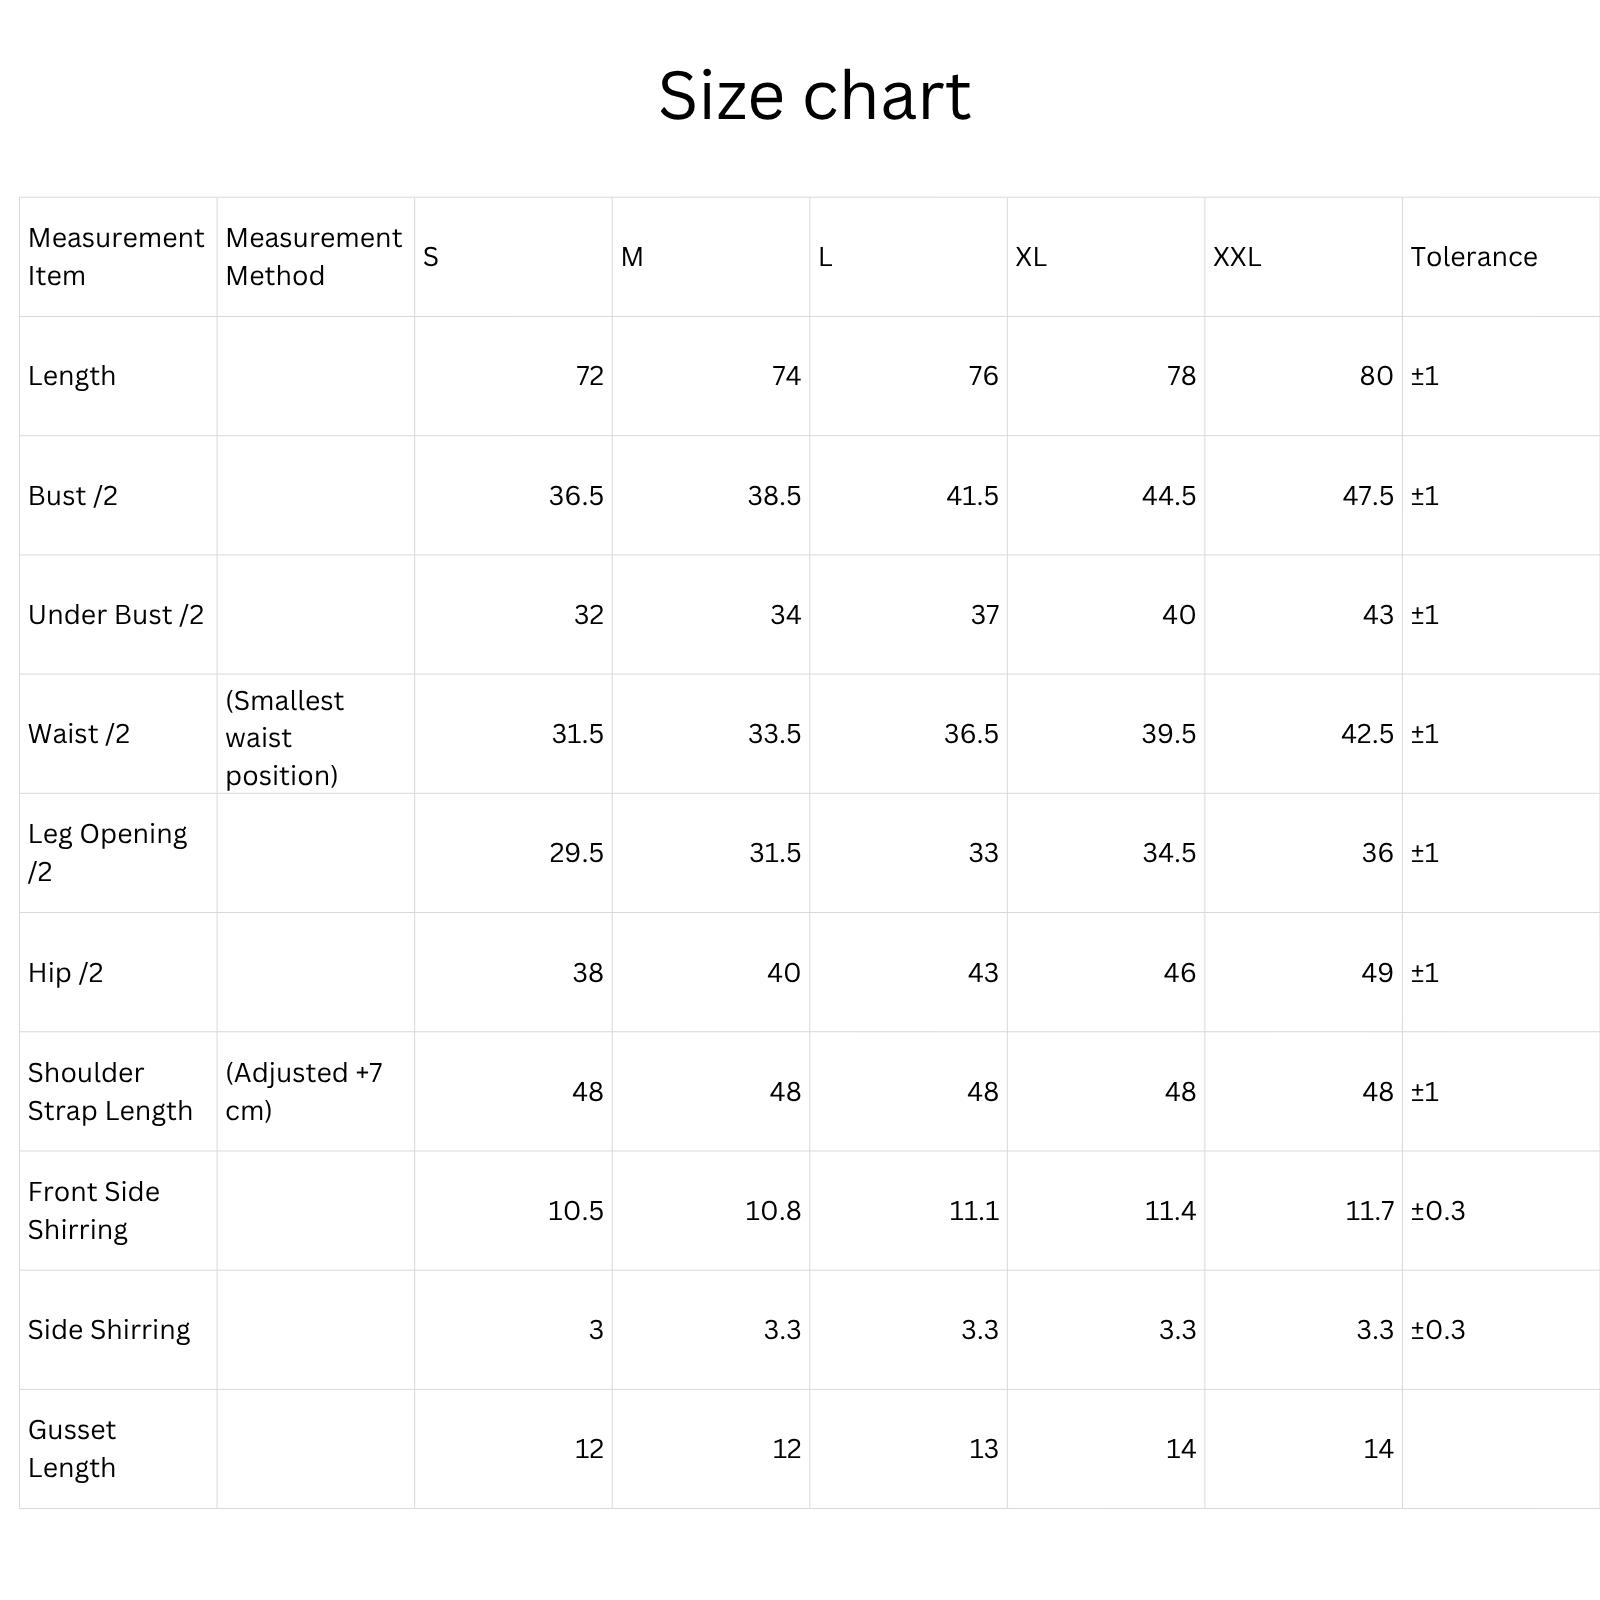Image resolution: width=1600 pixels, height=1600 pixels.
Task: Click the Front Side Shirring ±0.3 tolerance cell
Action: pyautogui.click(x=1437, y=1211)
